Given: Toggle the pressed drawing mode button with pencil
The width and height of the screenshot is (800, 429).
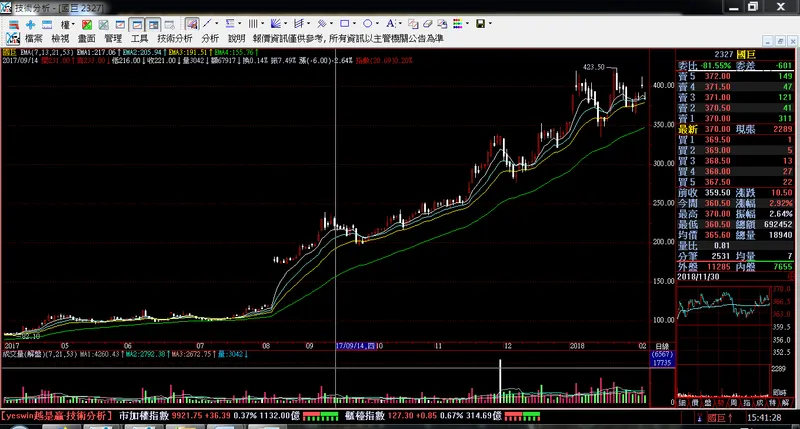Looking at the screenshot, I should [x=192, y=24].
